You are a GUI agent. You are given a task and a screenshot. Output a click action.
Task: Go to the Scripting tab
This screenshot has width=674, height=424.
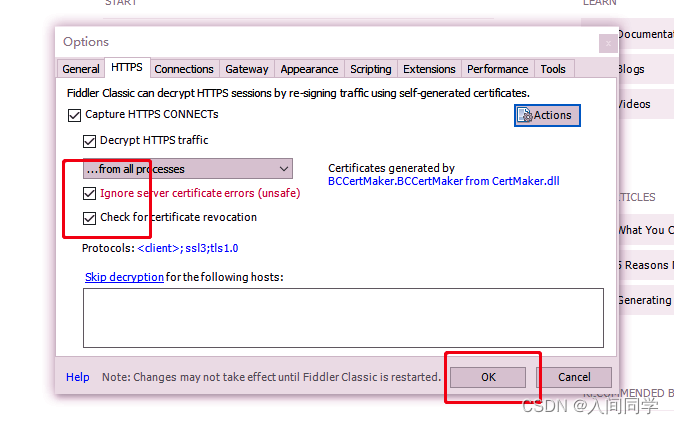point(371,69)
